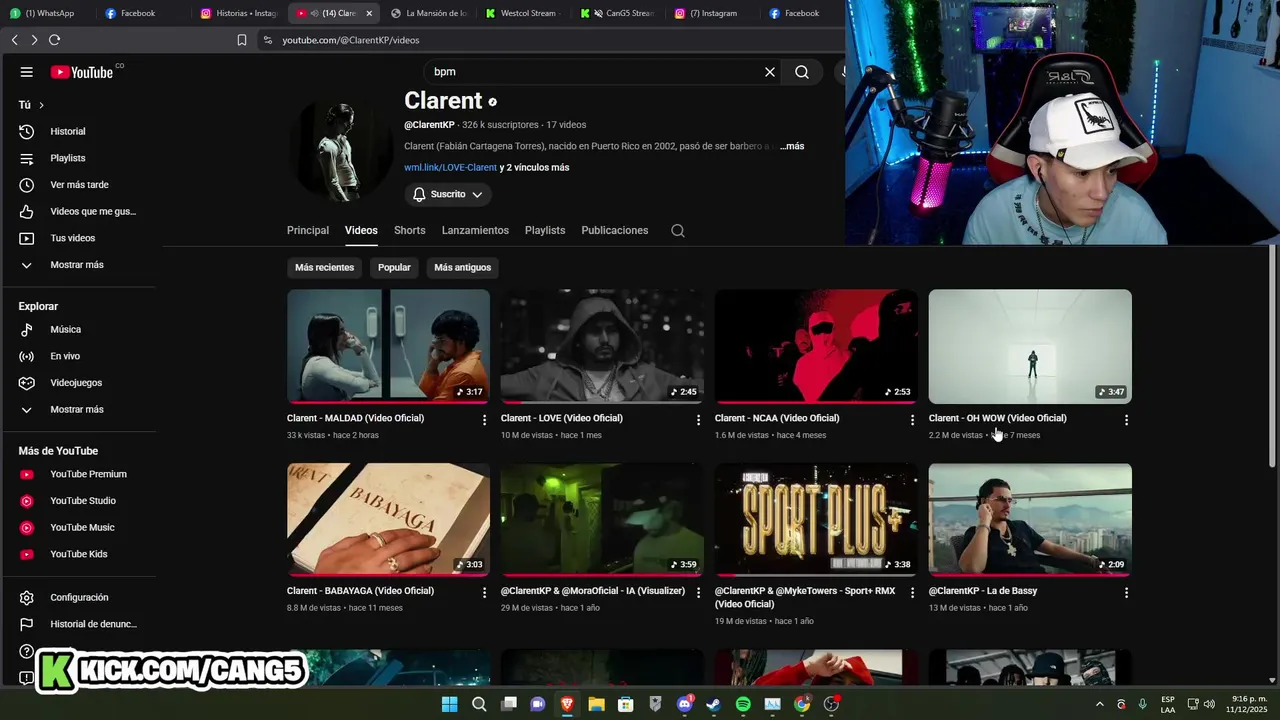Screen dimensions: 1280x720
Task: Switch to La Mansión browser tab
Action: (x=430, y=13)
